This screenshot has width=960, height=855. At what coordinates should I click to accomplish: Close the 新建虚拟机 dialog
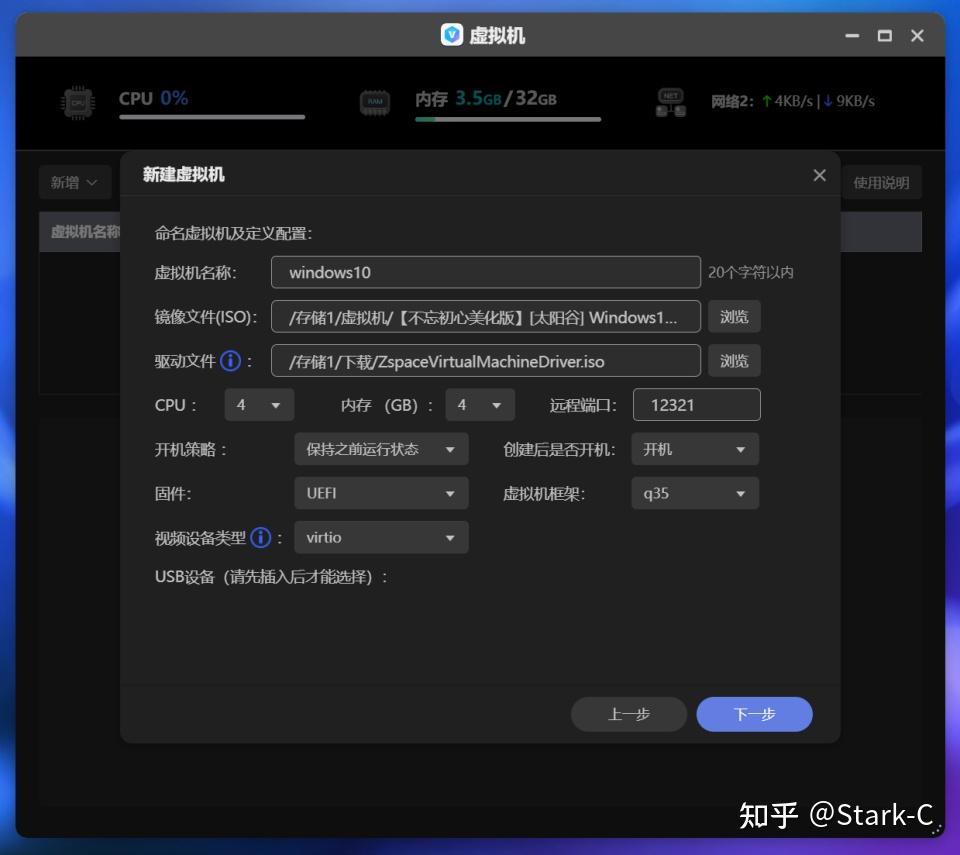pos(819,175)
